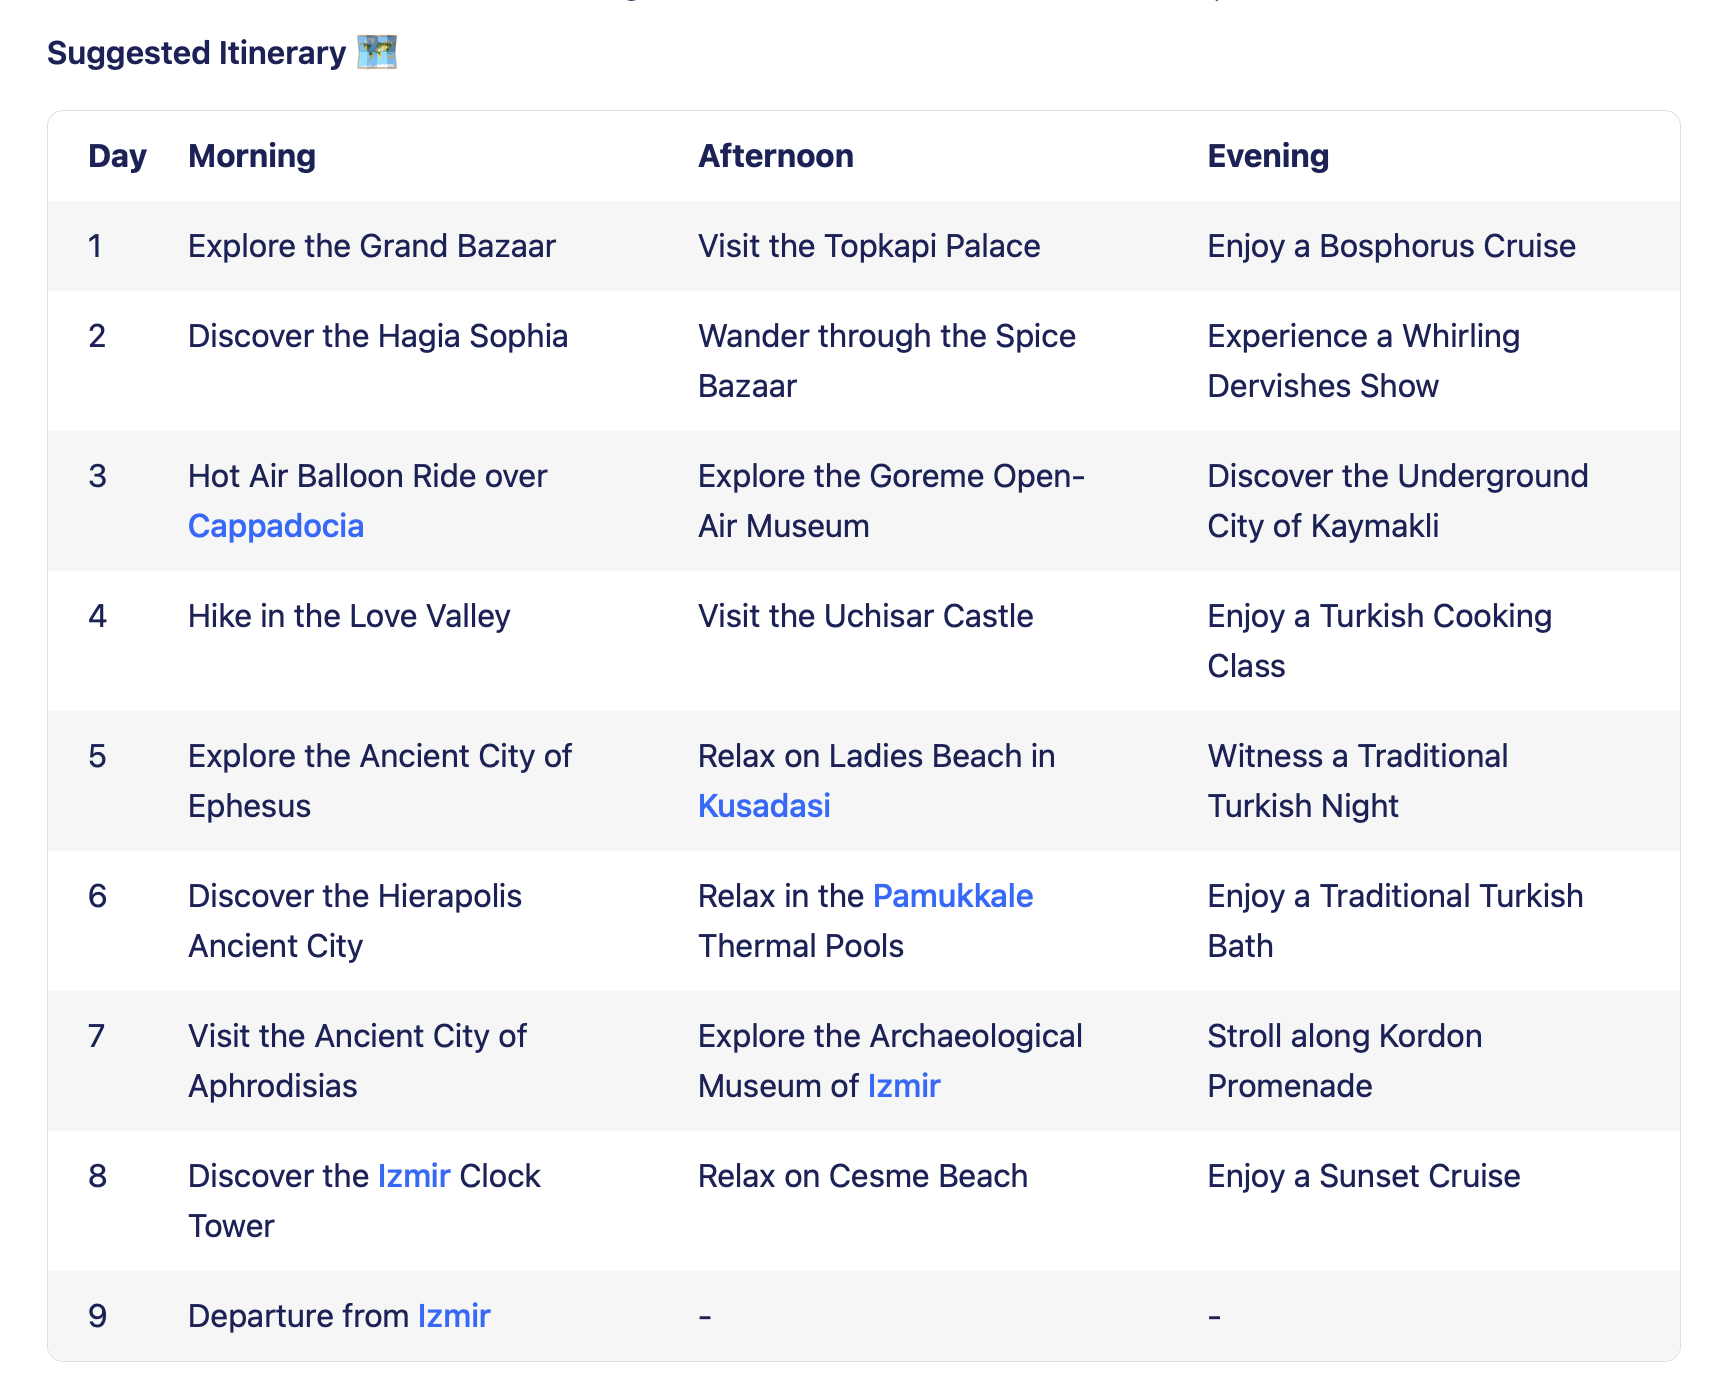1716x1388 pixels.
Task: Open the Cappadocia link
Action: pyautogui.click(x=275, y=526)
